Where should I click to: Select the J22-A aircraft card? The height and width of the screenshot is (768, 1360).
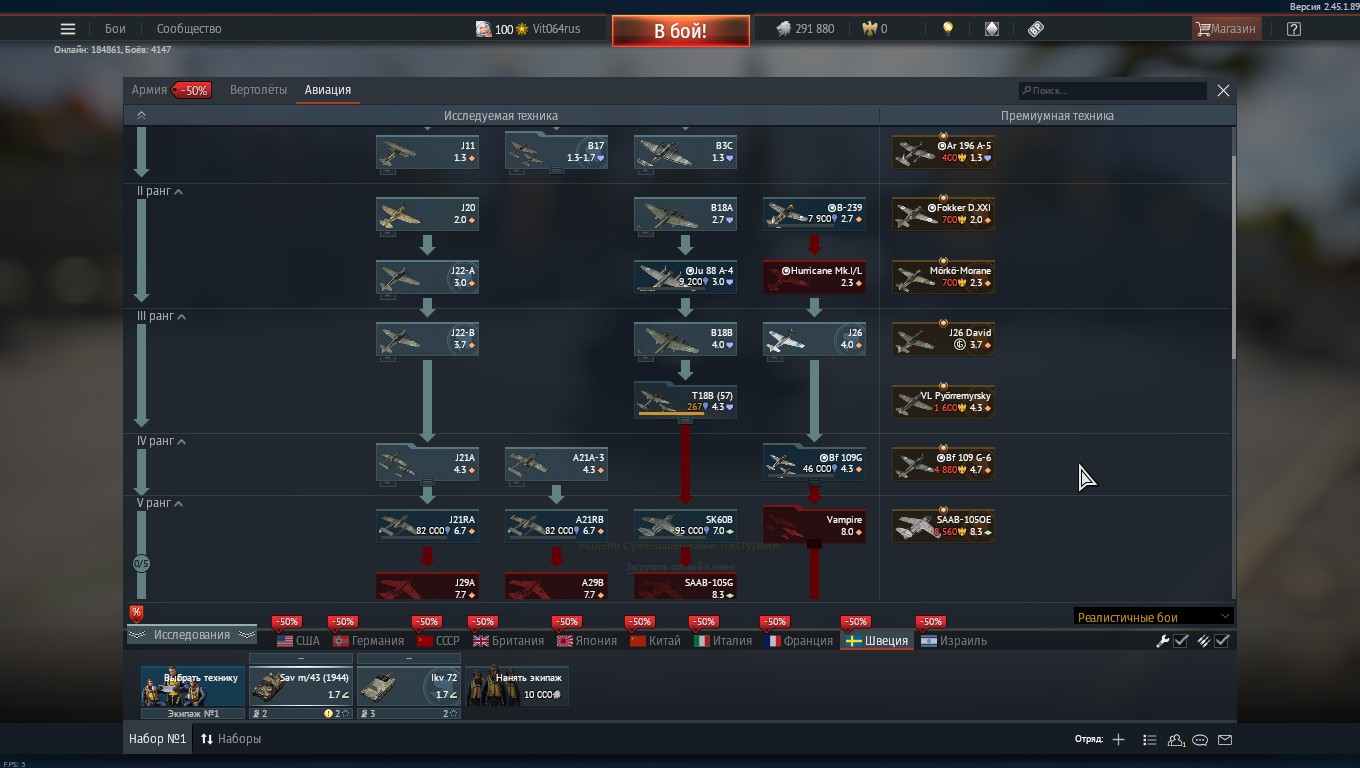(x=427, y=277)
